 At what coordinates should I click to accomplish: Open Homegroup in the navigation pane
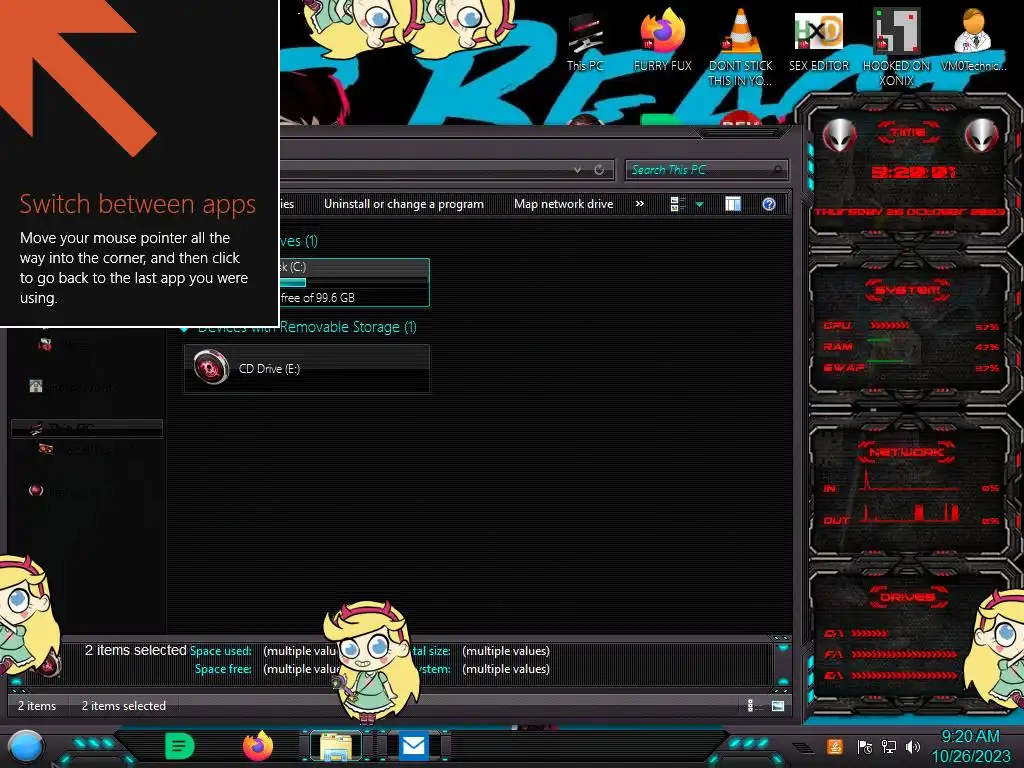pos(72,387)
